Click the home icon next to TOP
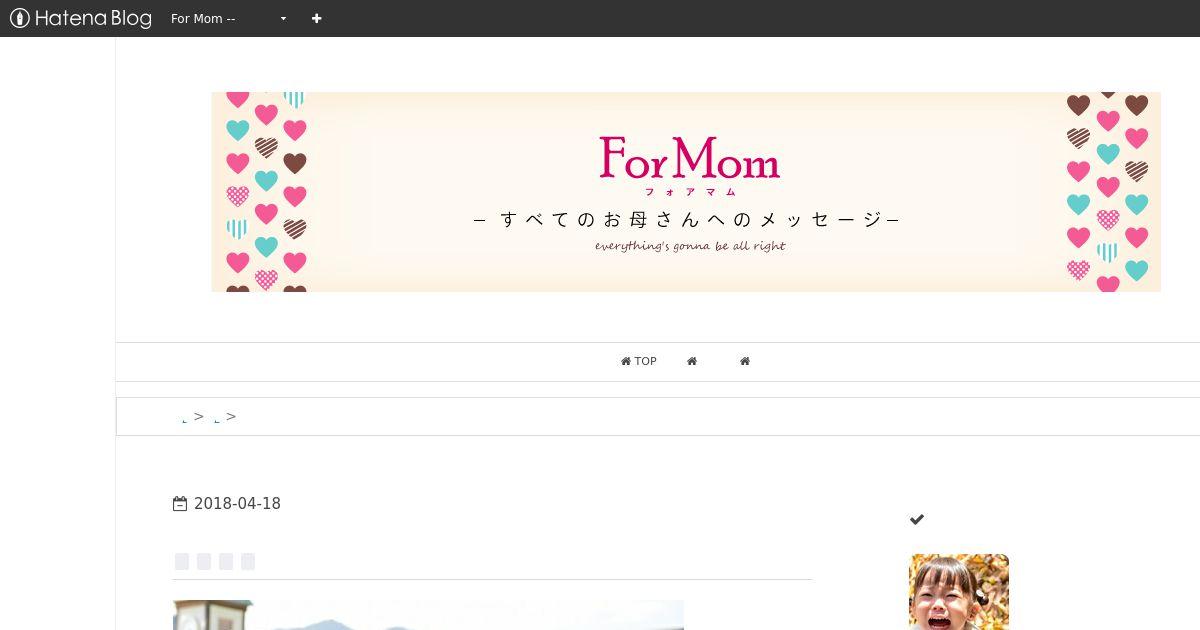The height and width of the screenshot is (630, 1200). [626, 361]
